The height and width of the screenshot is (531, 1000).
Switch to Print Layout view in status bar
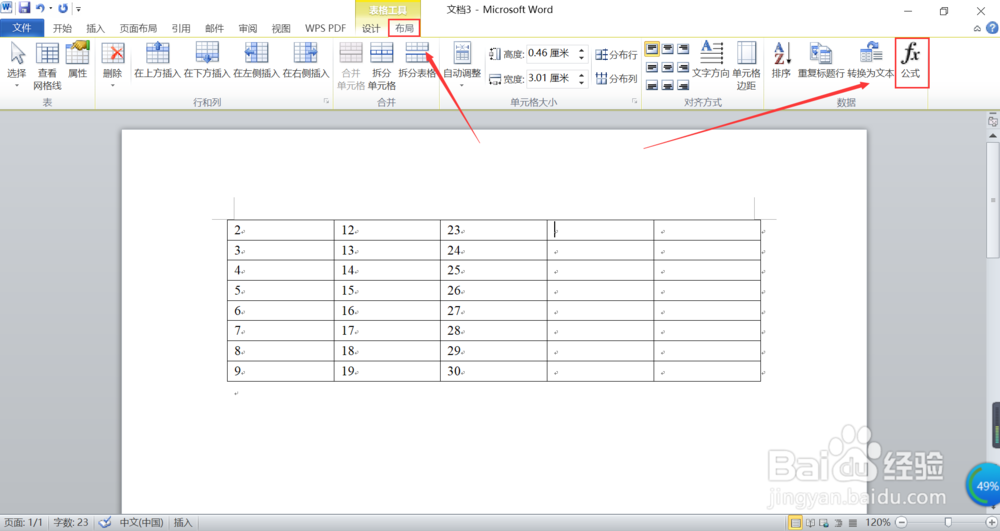click(795, 523)
